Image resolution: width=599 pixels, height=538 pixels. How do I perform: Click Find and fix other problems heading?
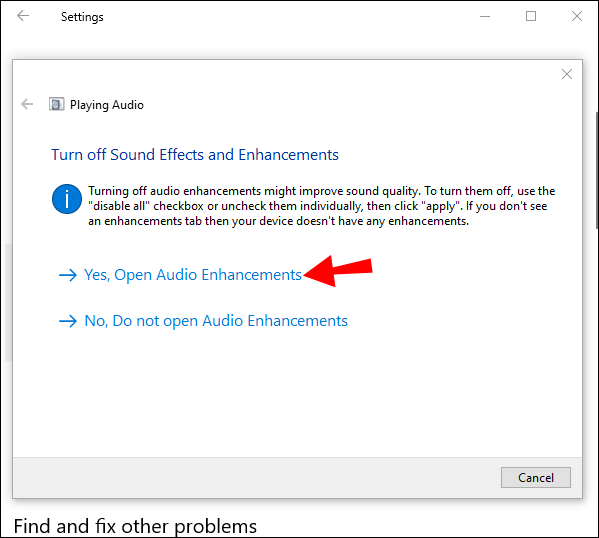[x=135, y=526]
